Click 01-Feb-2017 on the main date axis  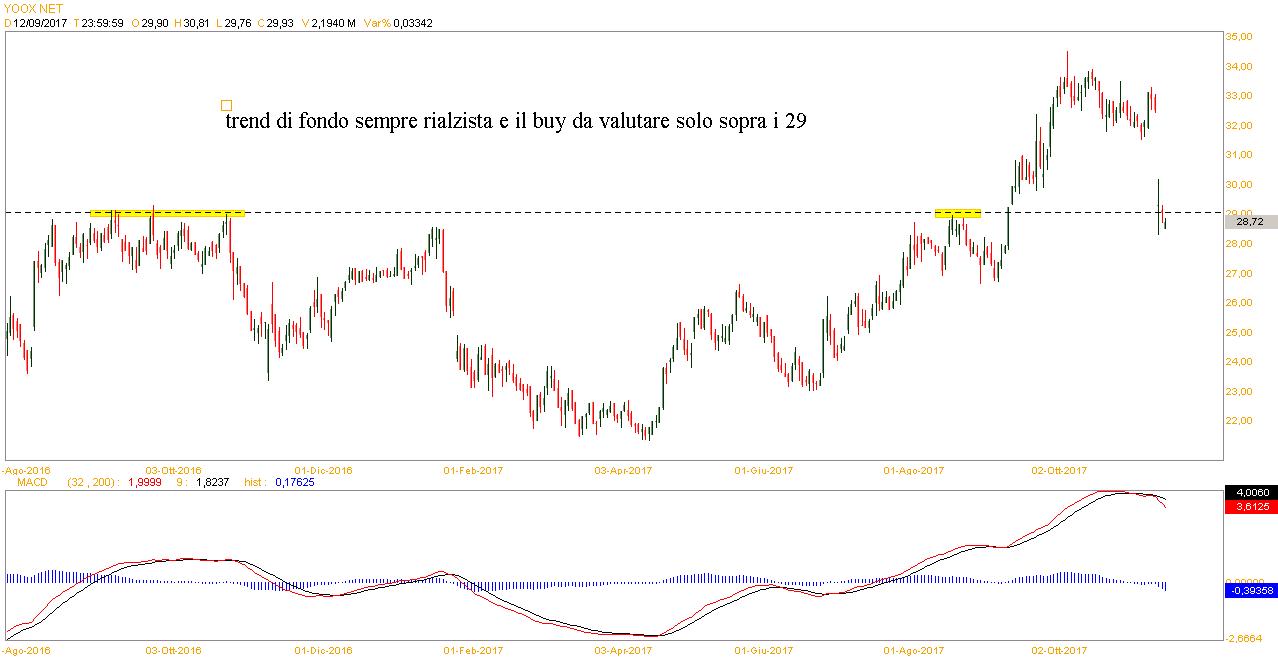tap(471, 469)
